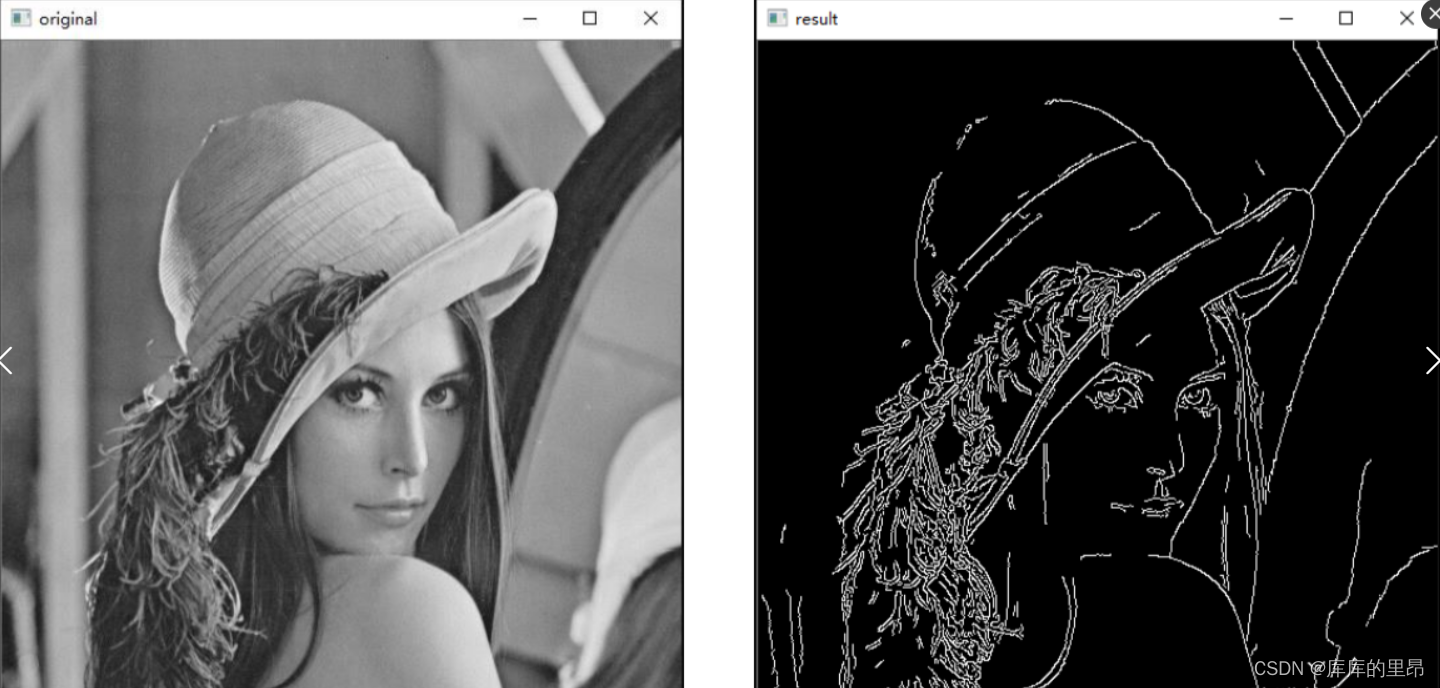
Task: Click the original window's app icon
Action: pos(20,18)
